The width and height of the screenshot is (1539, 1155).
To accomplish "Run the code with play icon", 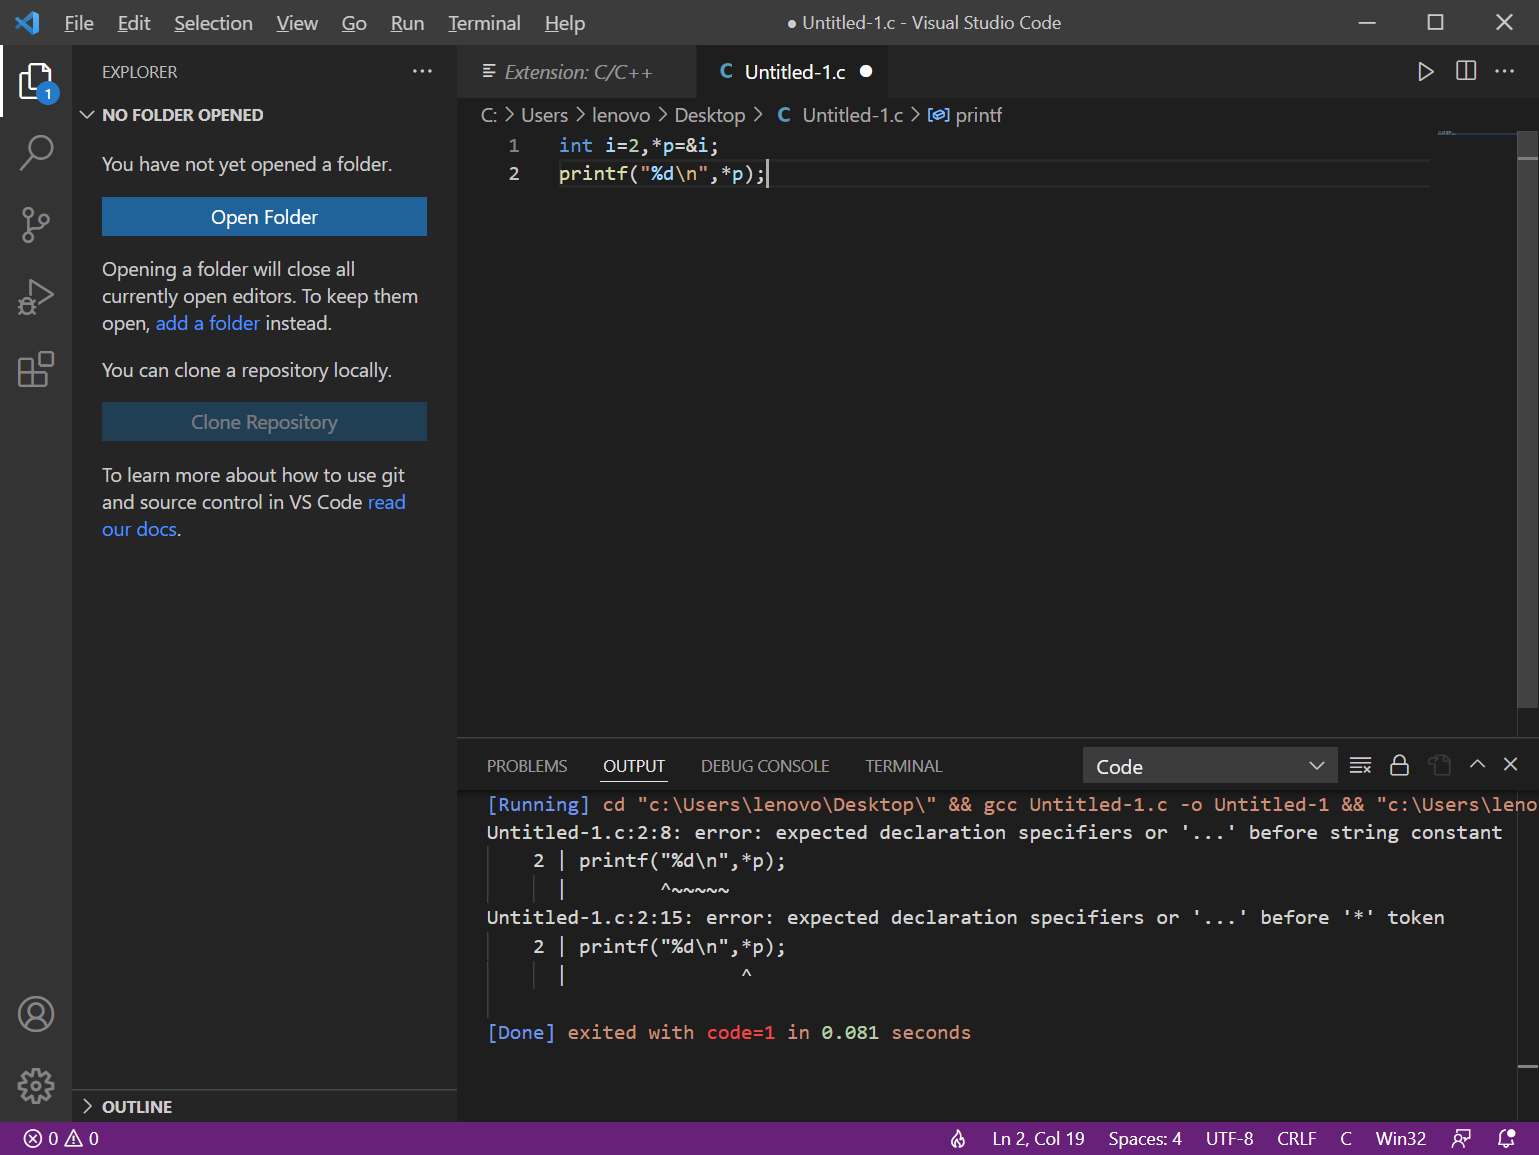I will [1426, 72].
